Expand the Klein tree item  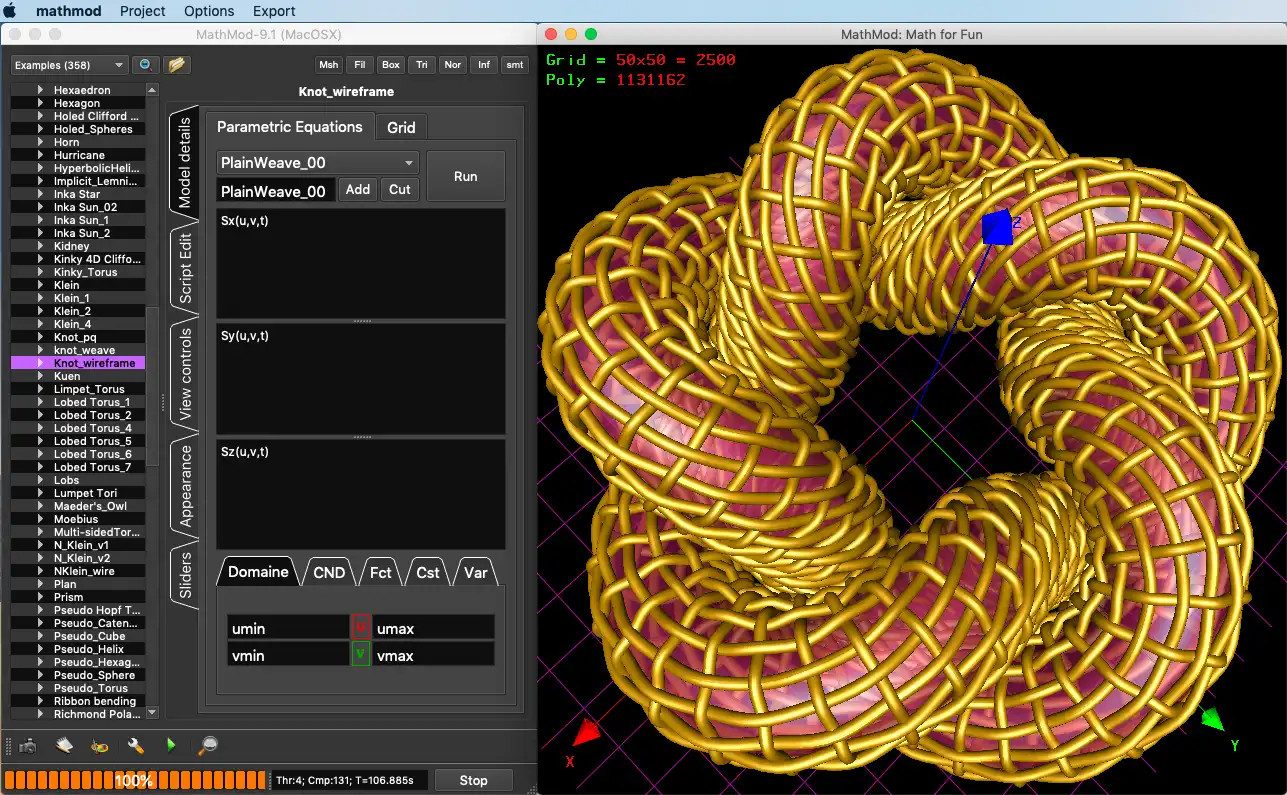click(x=40, y=285)
